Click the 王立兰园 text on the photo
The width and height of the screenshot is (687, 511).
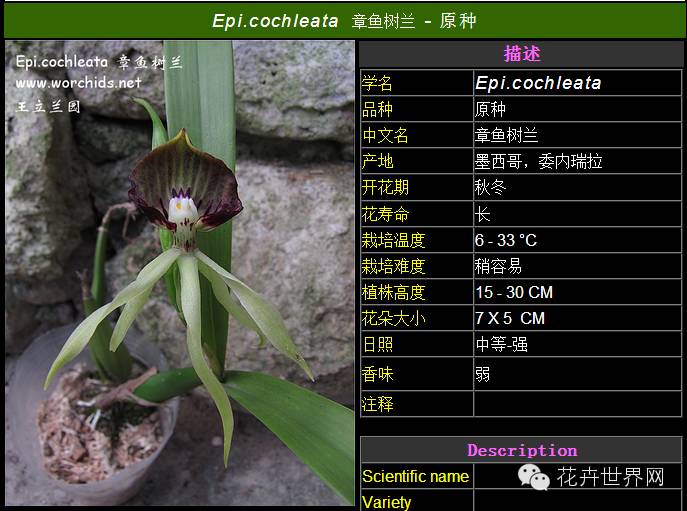48,105
